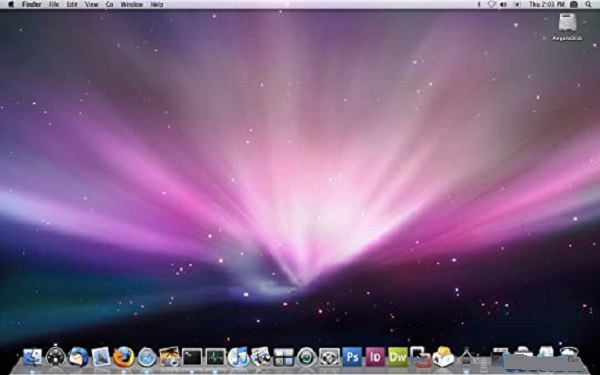Open Spotlight search magnifier
600x375 pixels.
pos(588,5)
